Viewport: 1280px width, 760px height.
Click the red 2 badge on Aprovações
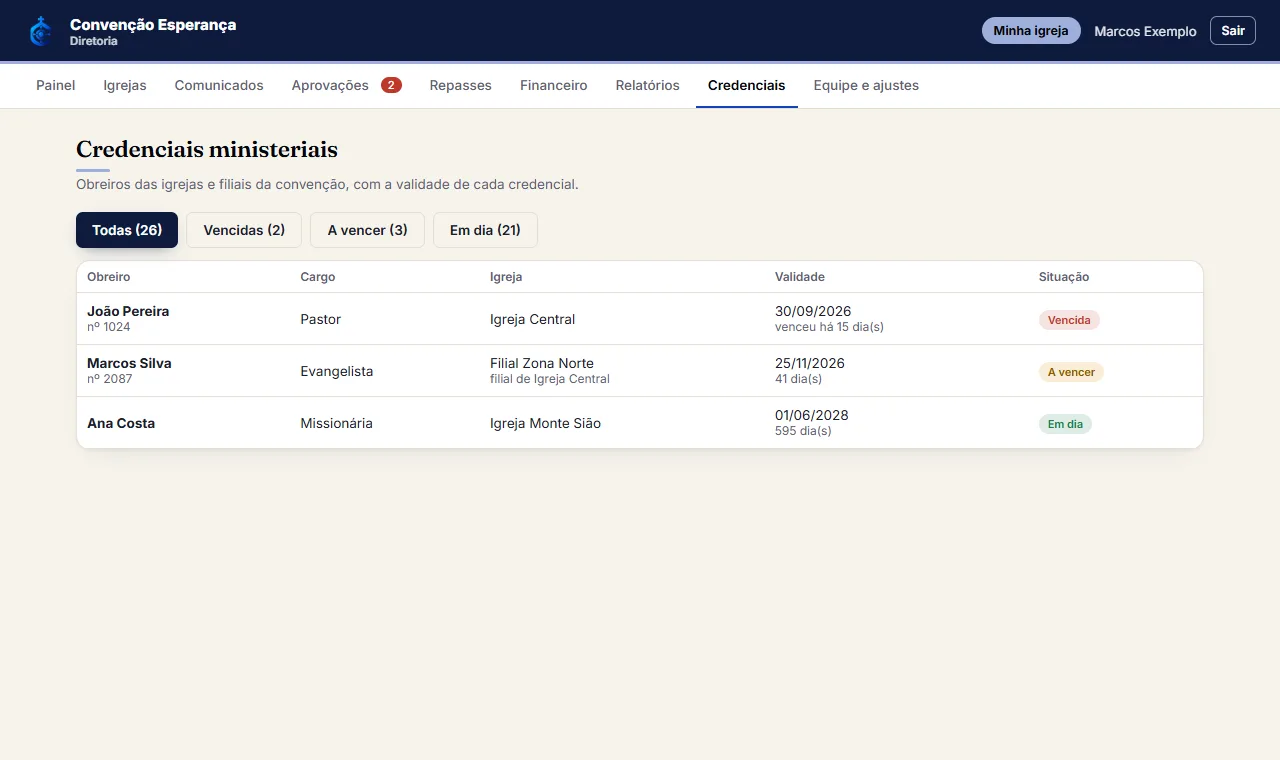click(x=391, y=85)
